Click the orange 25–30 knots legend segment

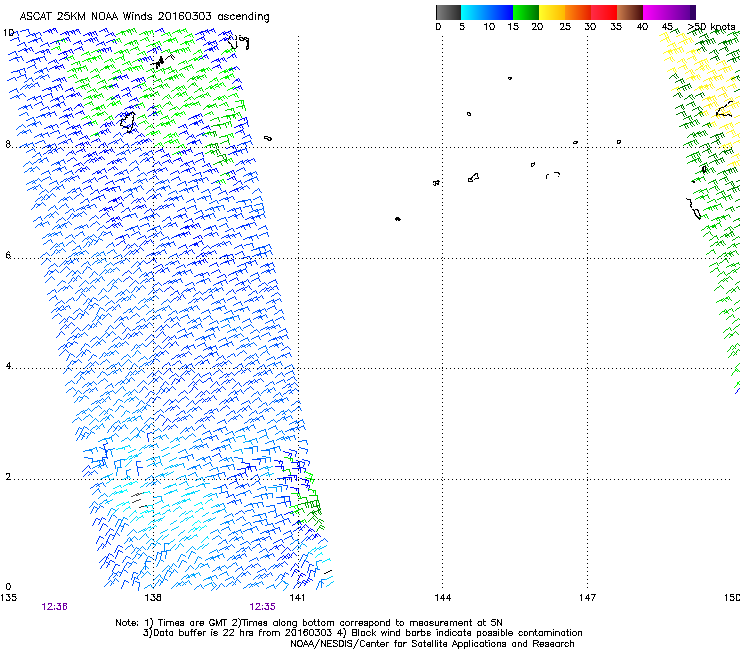[x=578, y=12]
